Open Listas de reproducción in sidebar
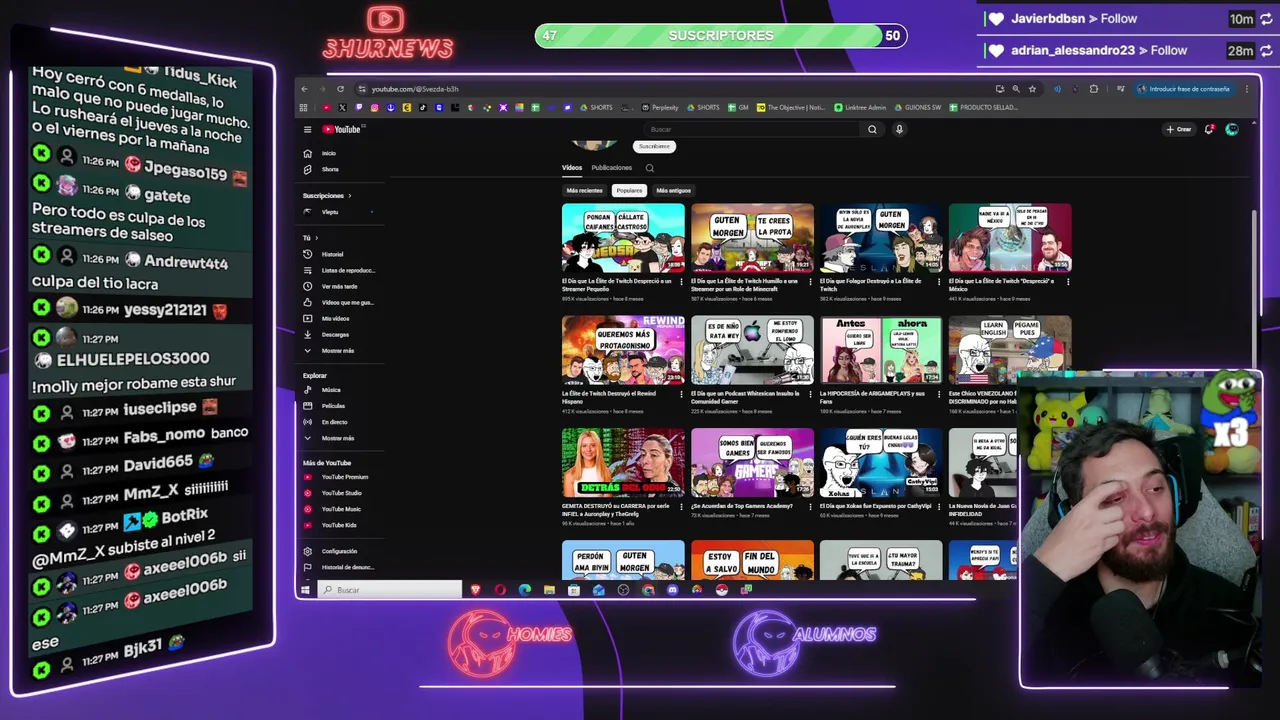The width and height of the screenshot is (1280, 720). (x=339, y=270)
